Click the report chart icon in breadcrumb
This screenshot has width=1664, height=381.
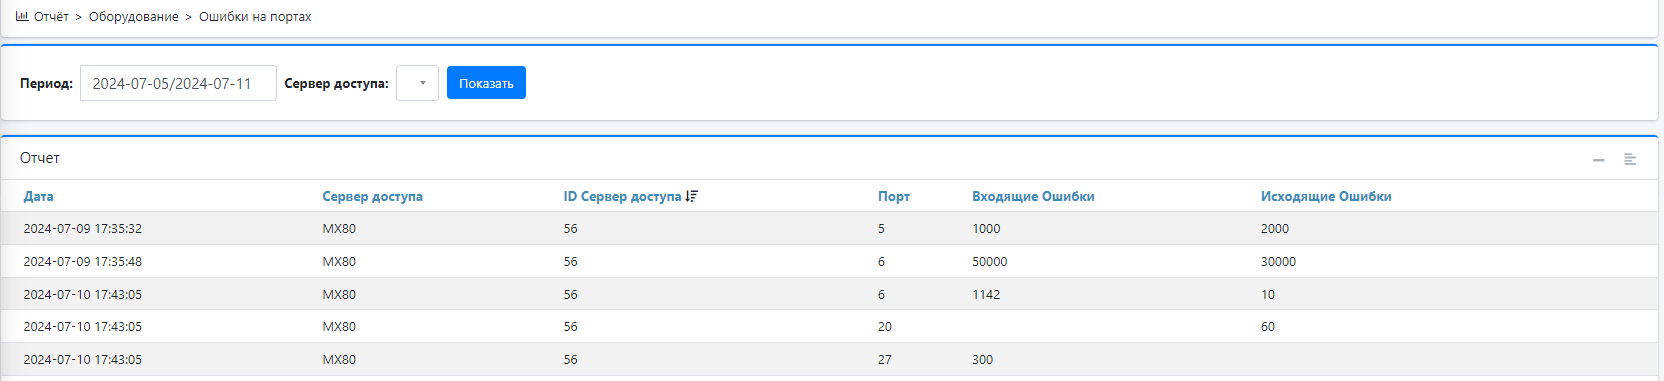click(x=22, y=16)
